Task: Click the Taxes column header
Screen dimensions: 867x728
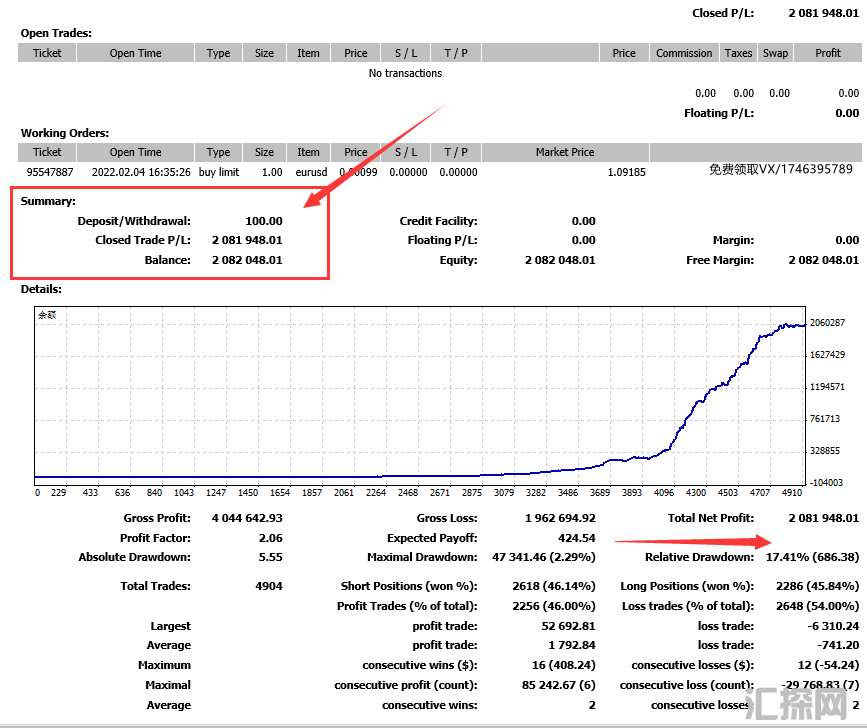Action: tap(738, 53)
